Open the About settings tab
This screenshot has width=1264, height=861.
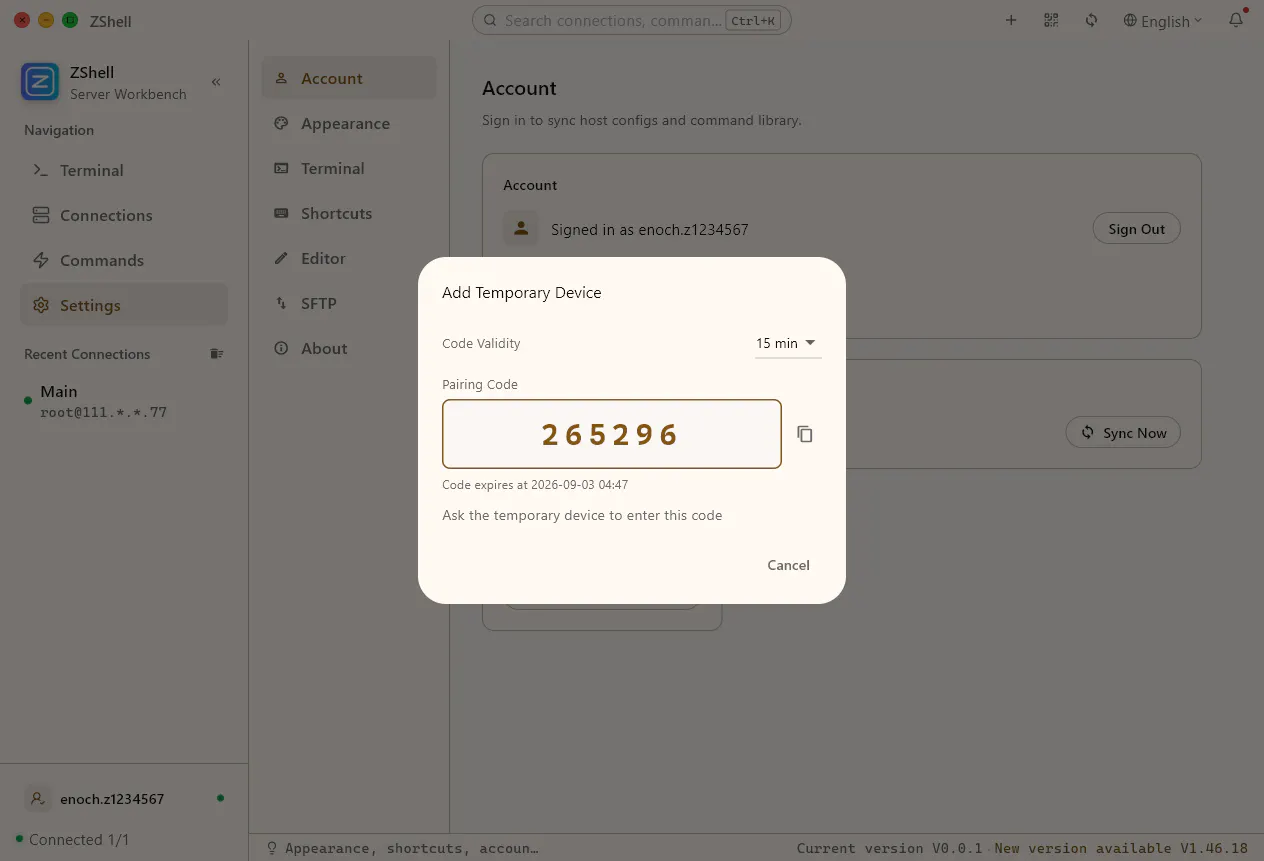[x=349, y=348]
